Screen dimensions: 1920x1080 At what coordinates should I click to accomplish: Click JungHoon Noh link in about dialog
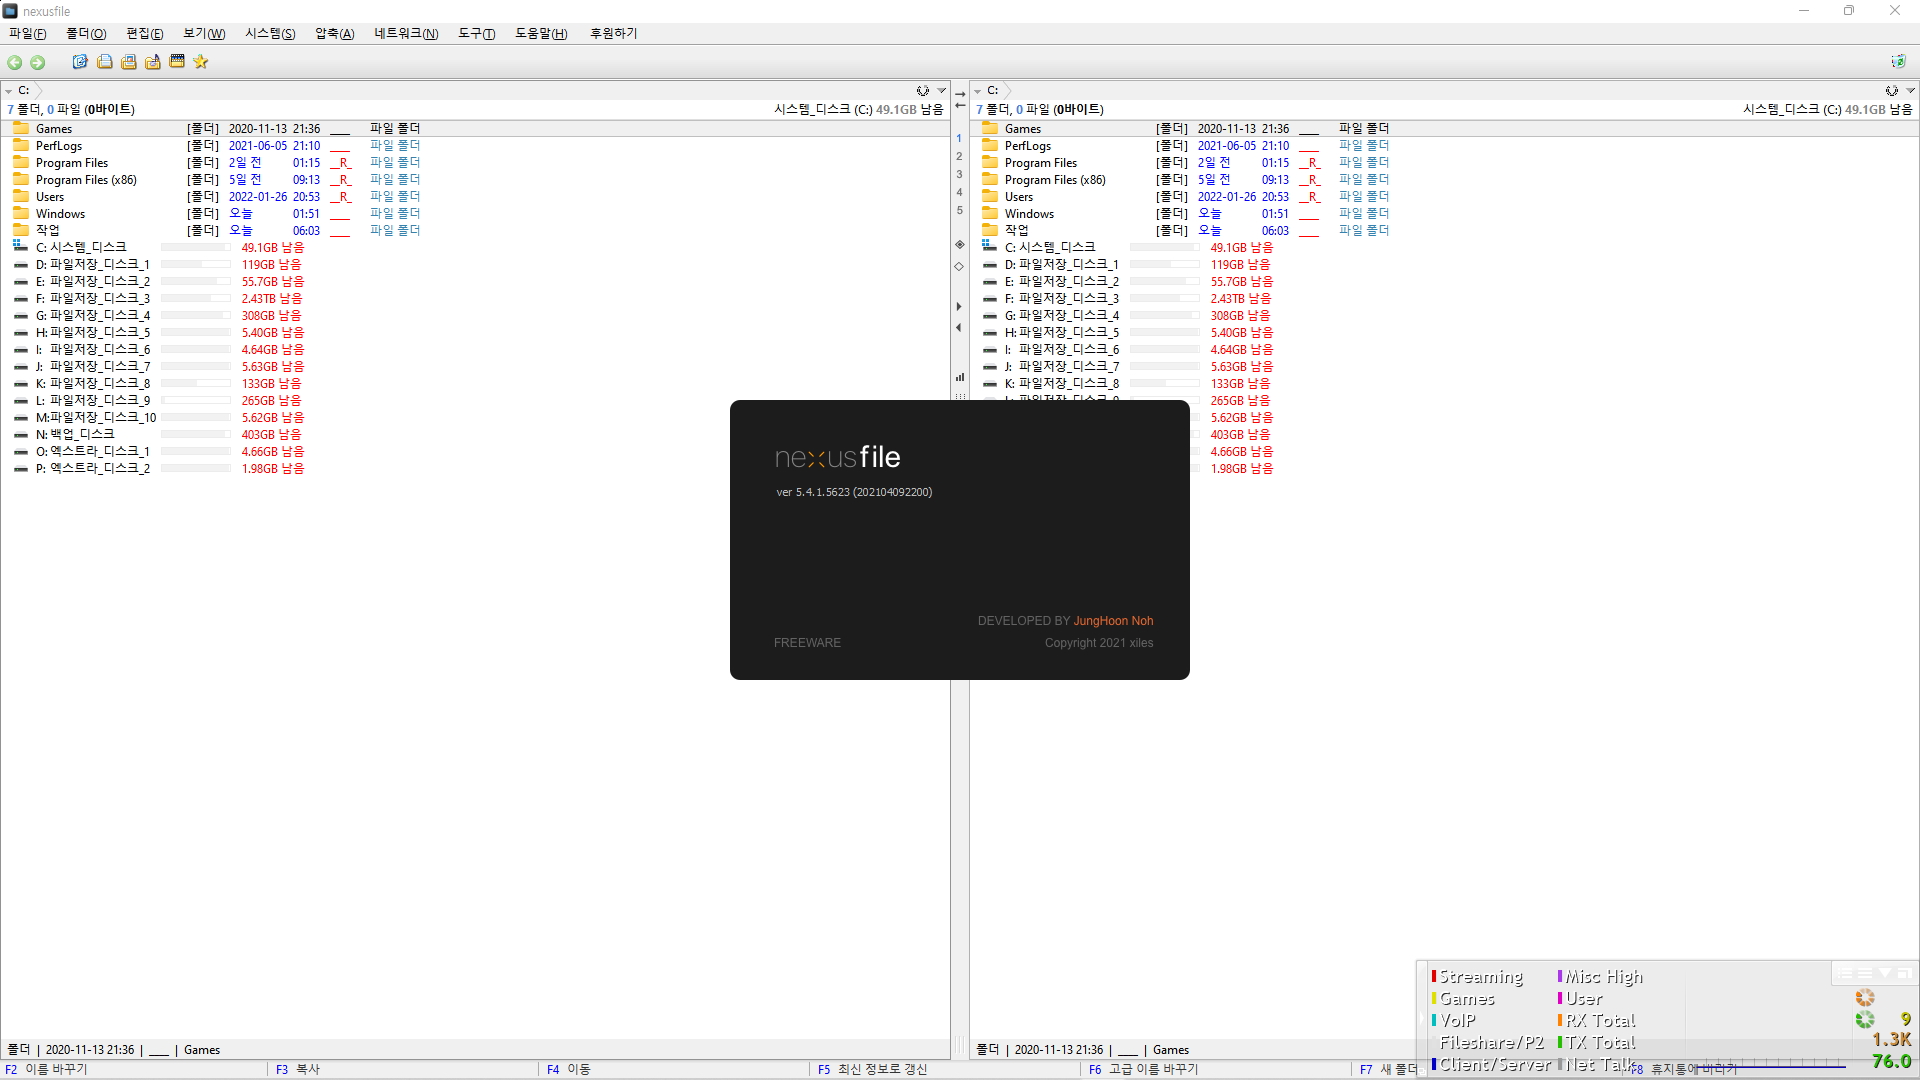pos(1113,621)
